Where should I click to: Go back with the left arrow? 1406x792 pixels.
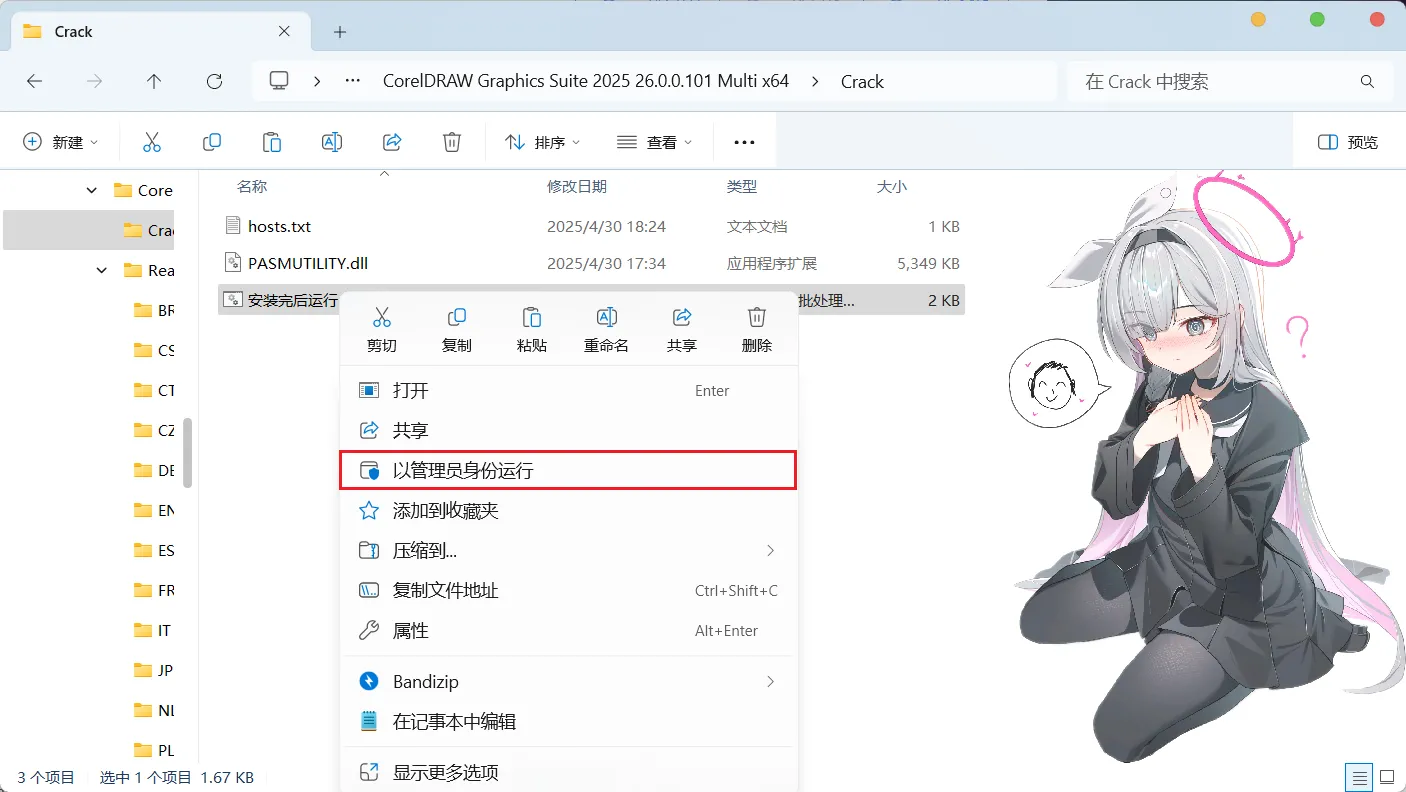tap(34, 81)
